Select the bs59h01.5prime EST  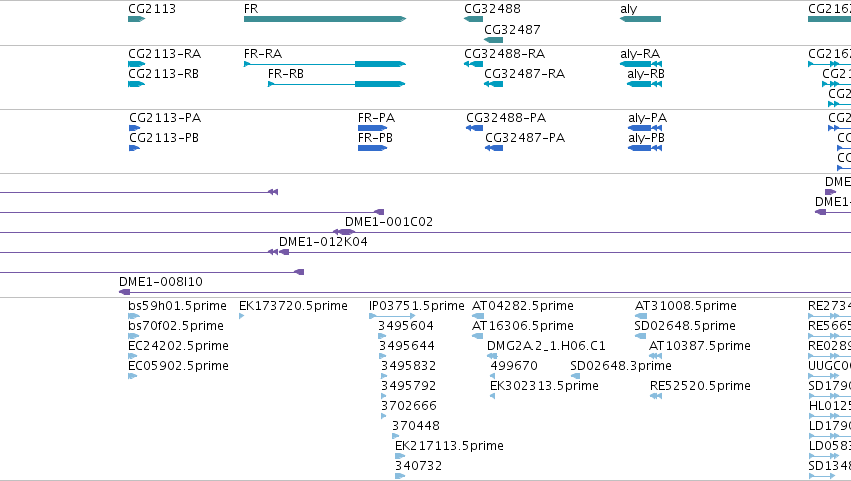134,316
